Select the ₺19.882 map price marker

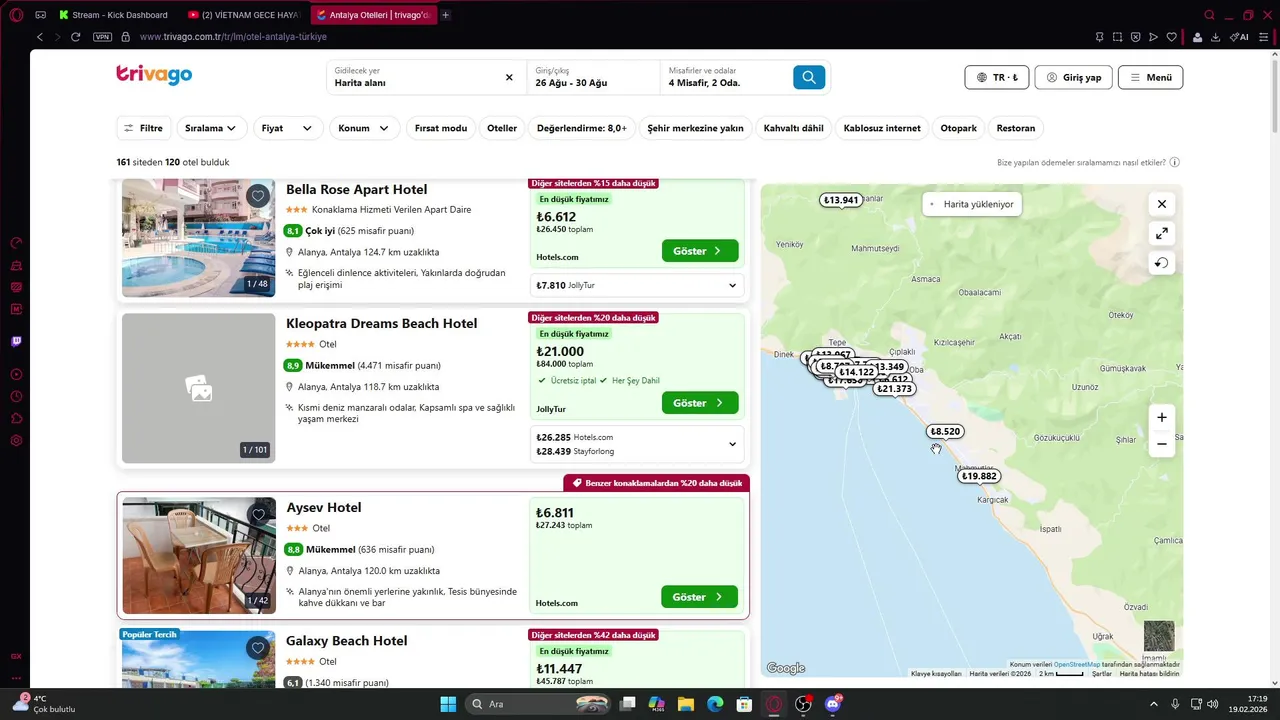pyautogui.click(x=979, y=476)
